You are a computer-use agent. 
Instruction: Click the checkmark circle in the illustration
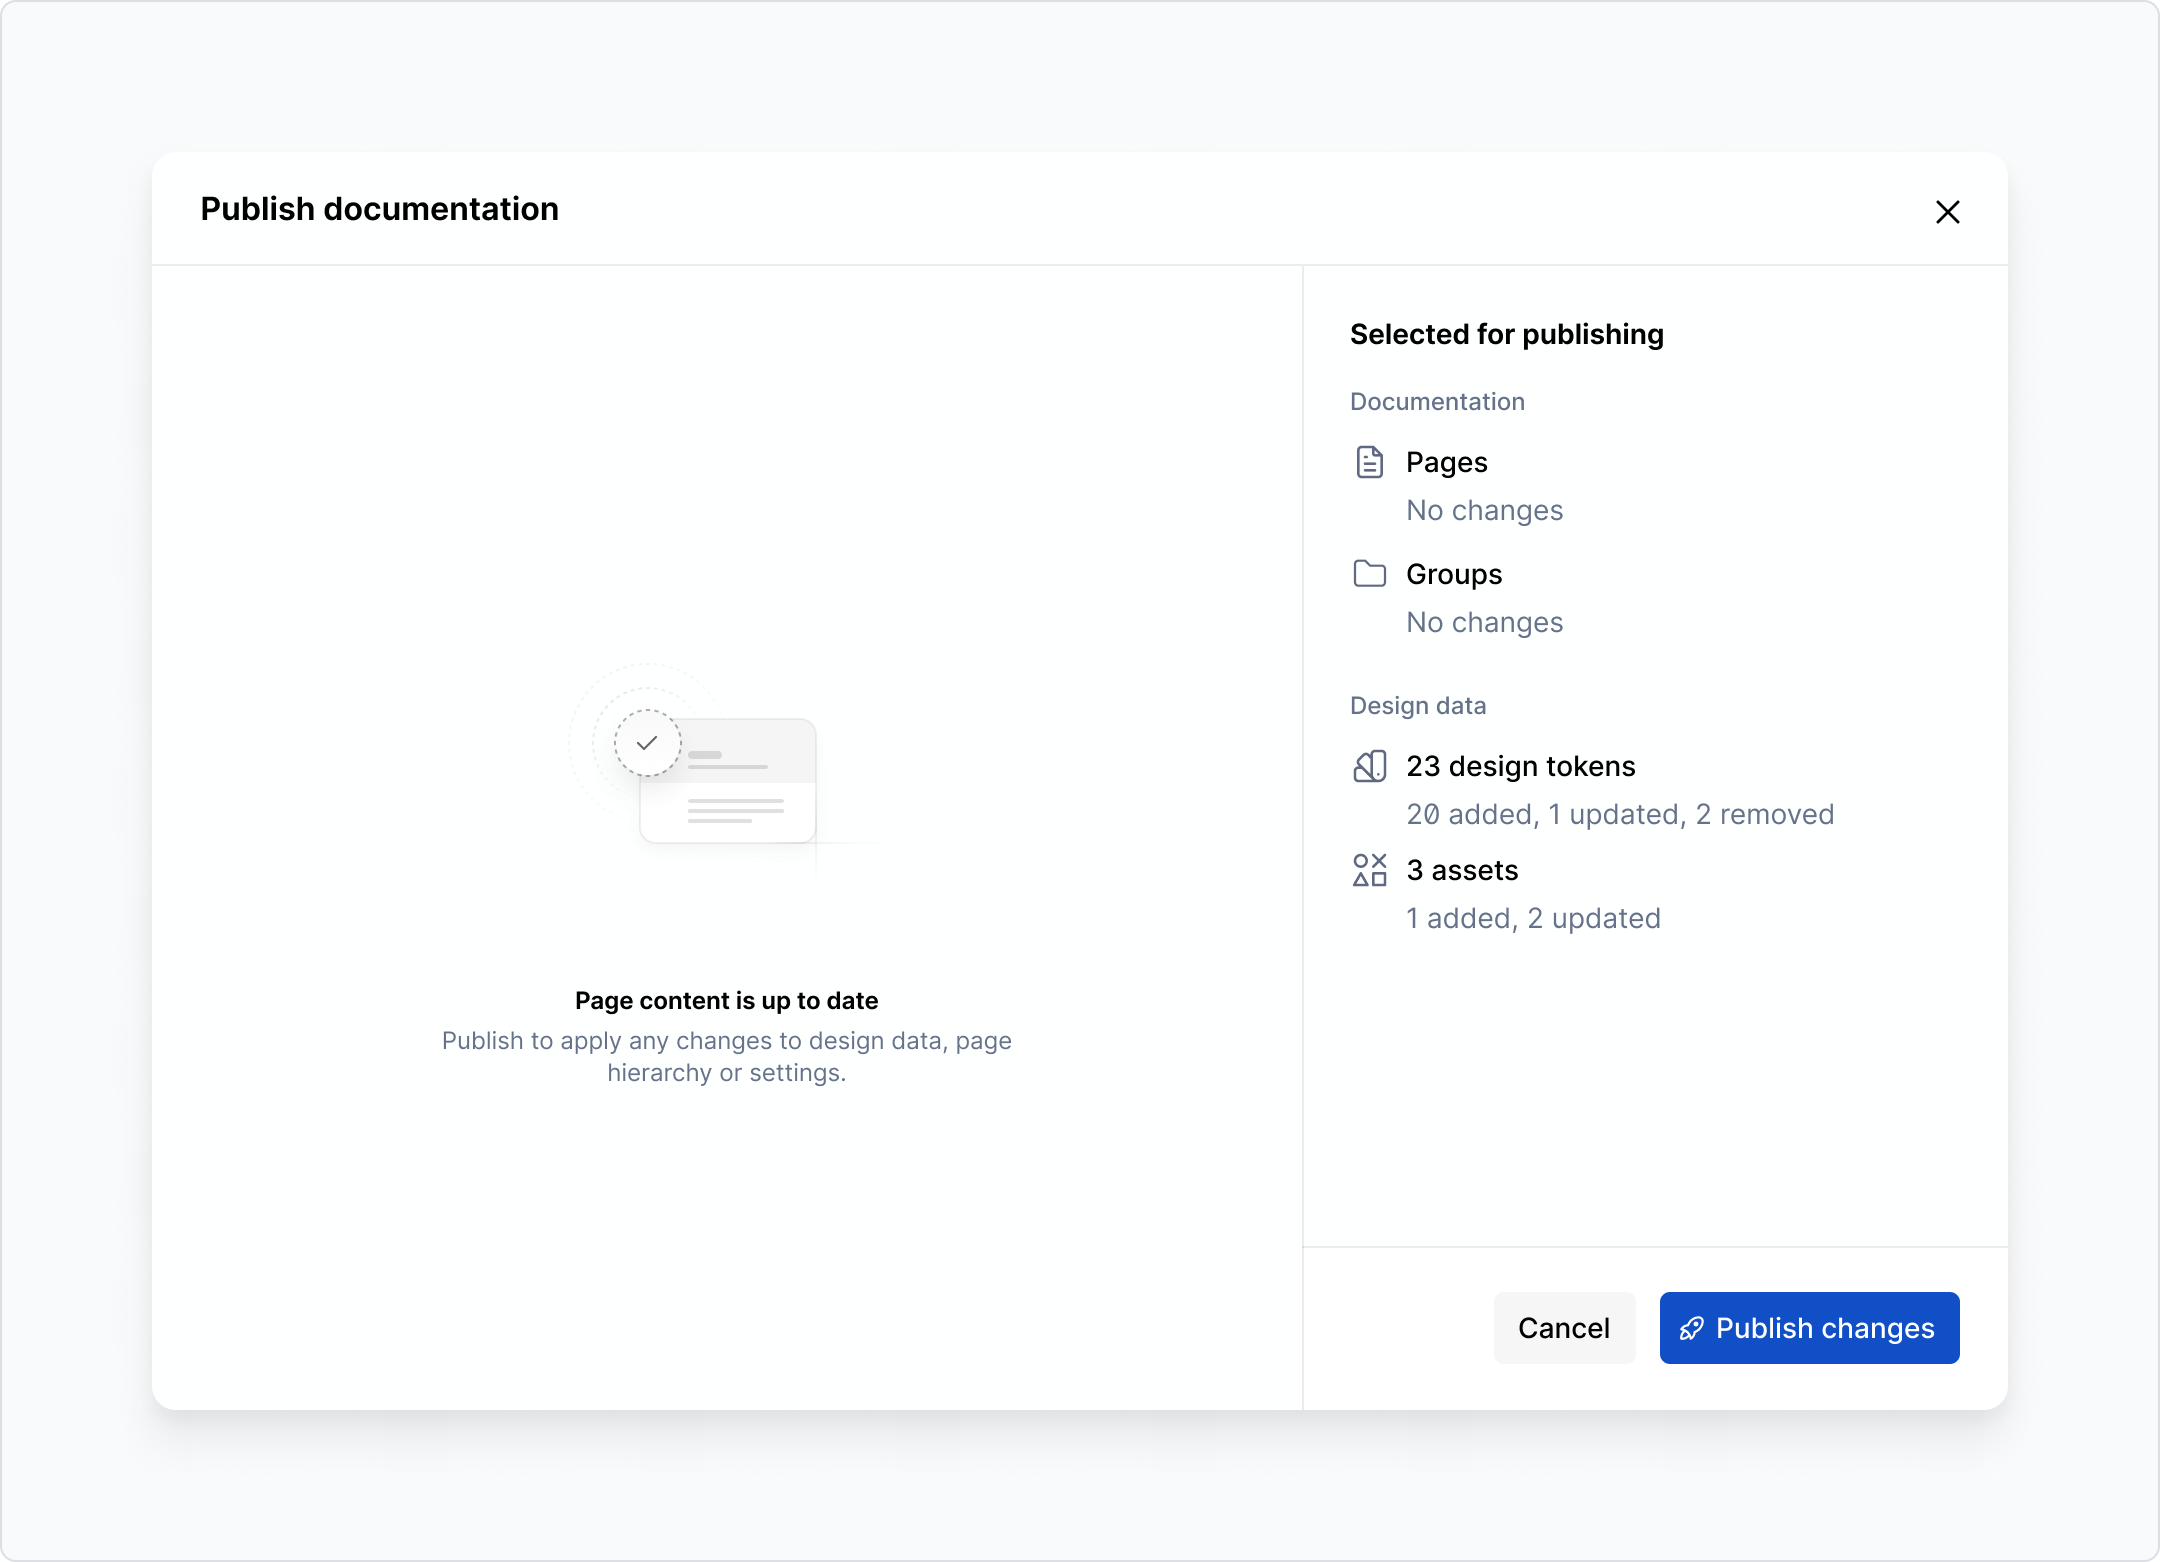click(647, 742)
